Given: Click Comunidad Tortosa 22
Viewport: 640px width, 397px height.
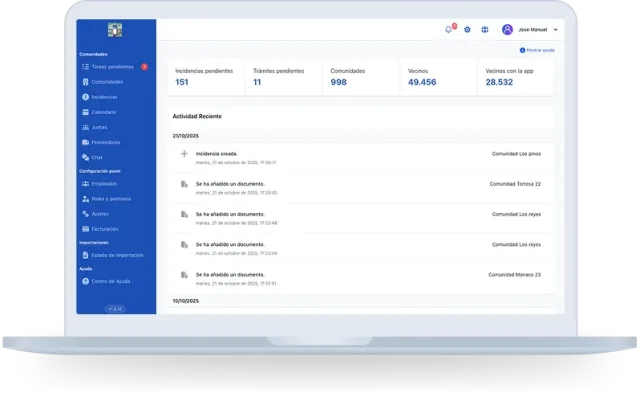Looking at the screenshot, I should 515,184.
